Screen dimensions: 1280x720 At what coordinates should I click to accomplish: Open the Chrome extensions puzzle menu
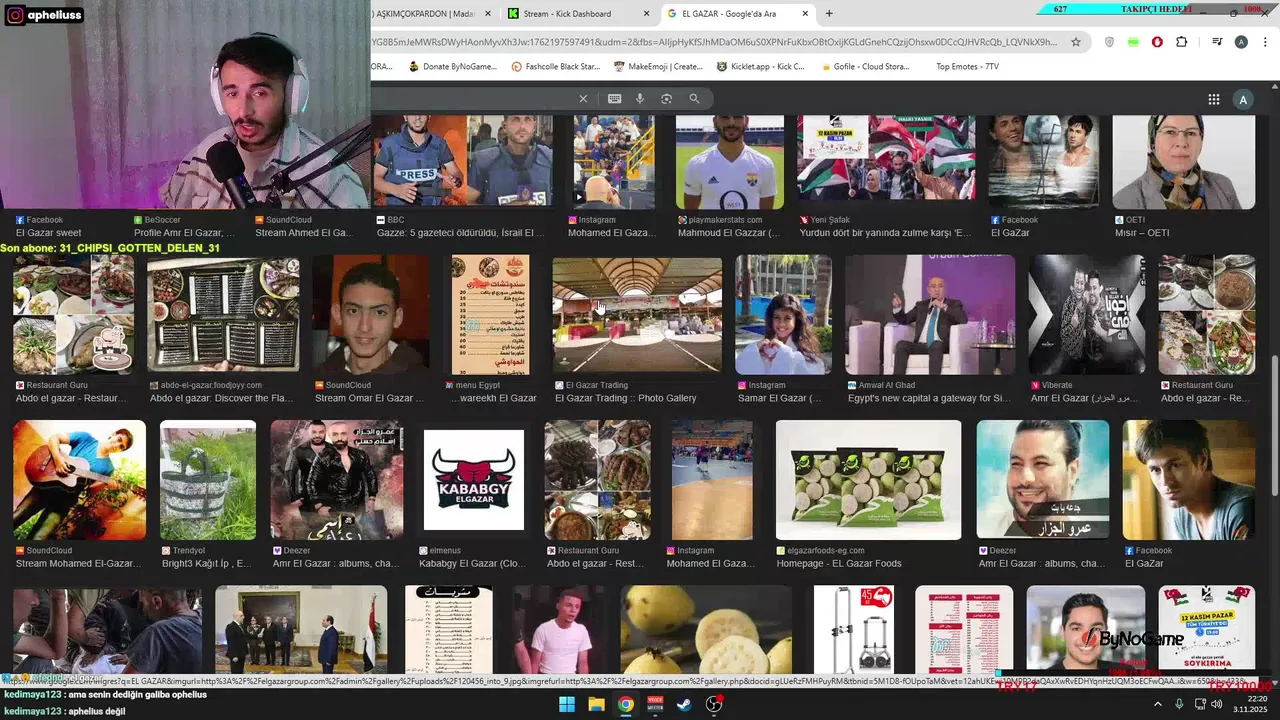1182,42
